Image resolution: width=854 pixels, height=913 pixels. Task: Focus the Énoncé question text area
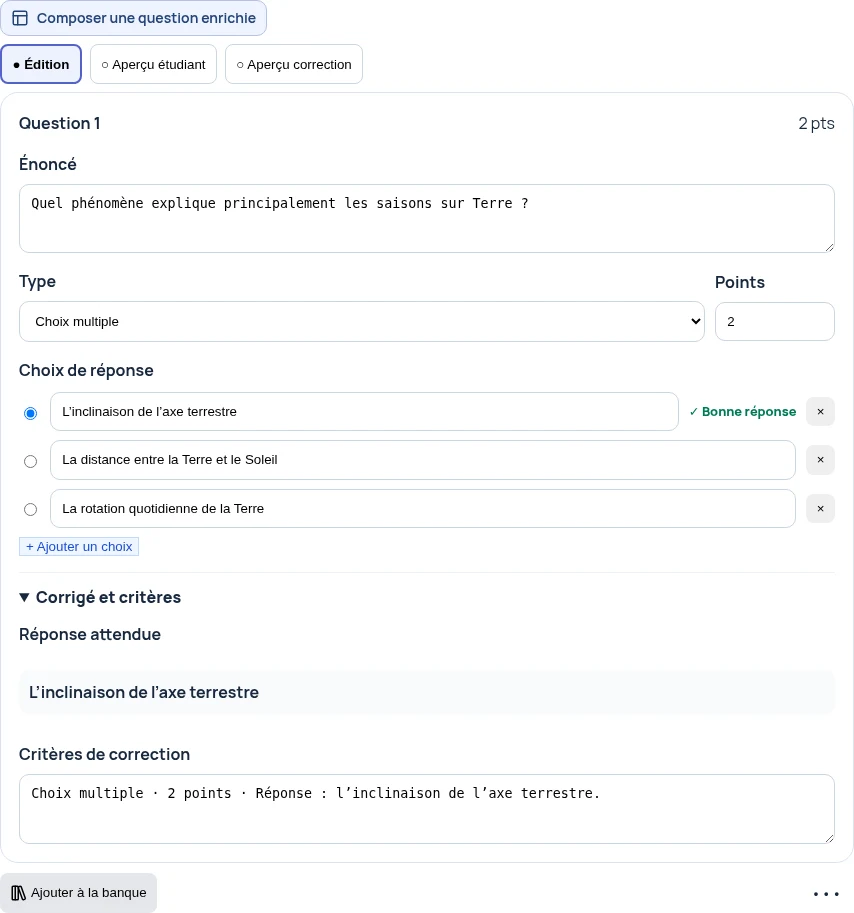(427, 218)
